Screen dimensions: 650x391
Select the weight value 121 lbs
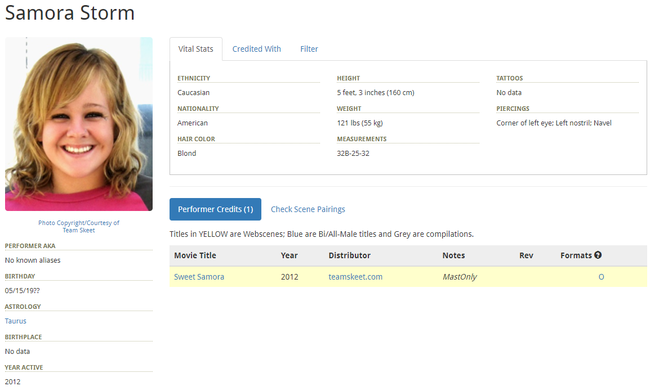point(359,123)
